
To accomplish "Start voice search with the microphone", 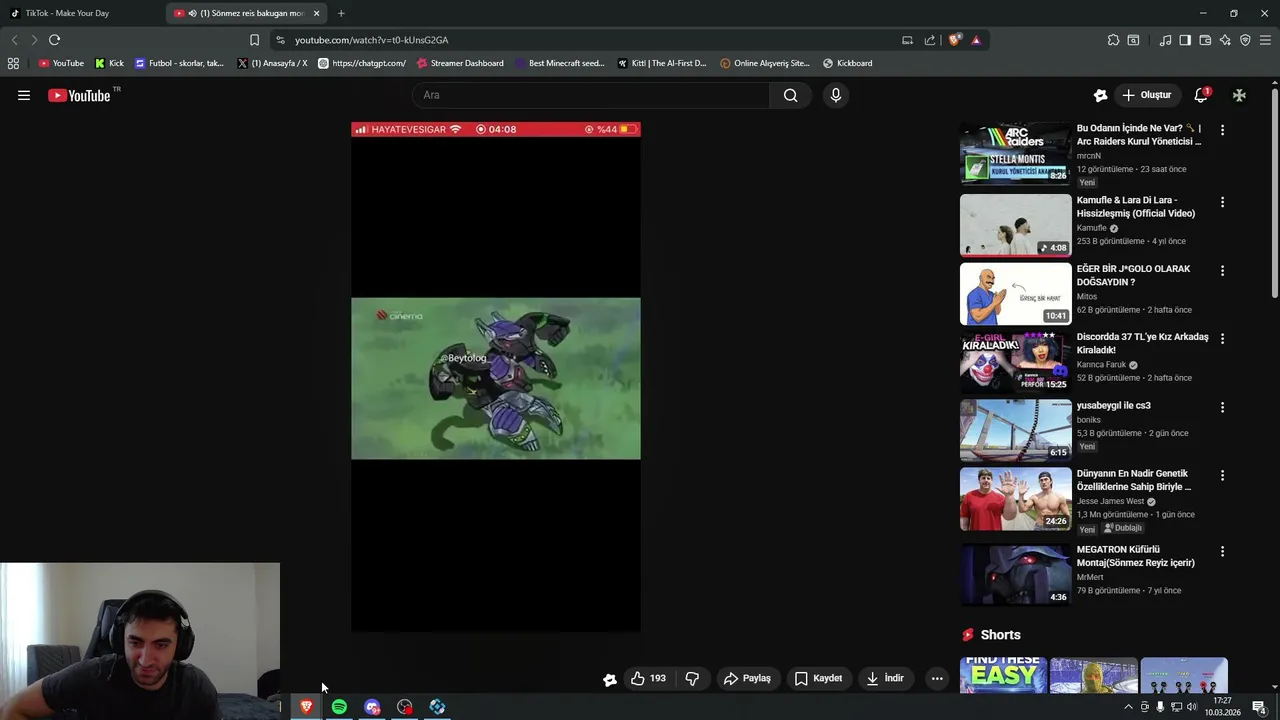I will point(836,95).
